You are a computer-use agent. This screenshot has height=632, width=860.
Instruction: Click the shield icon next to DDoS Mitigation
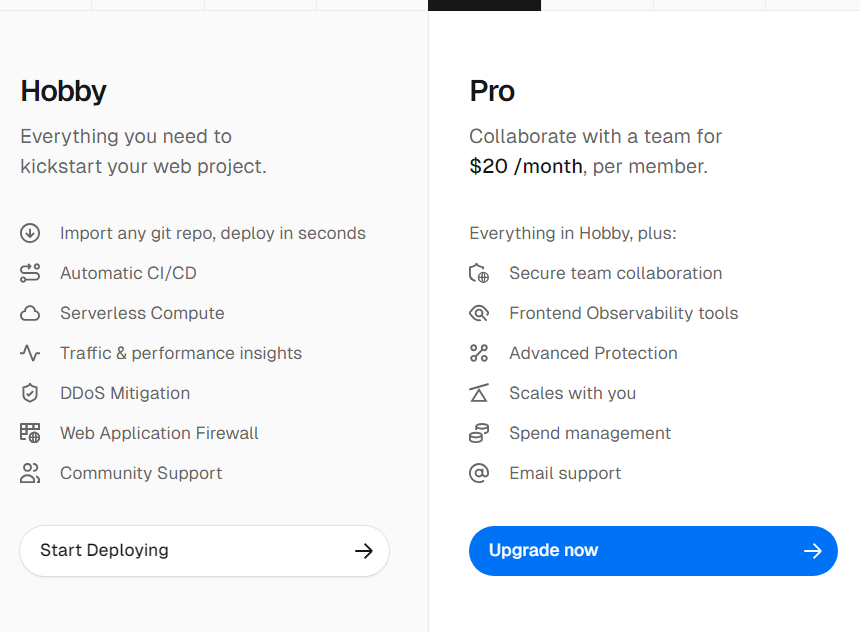(x=30, y=393)
